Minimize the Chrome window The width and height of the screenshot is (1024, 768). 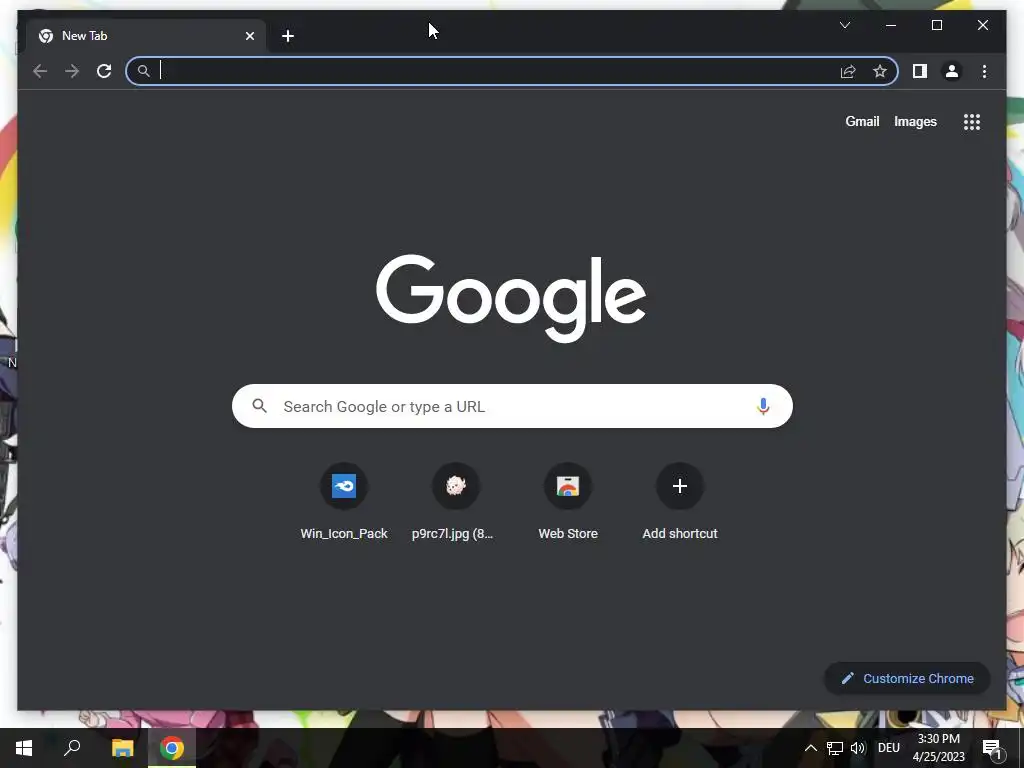tap(891, 25)
